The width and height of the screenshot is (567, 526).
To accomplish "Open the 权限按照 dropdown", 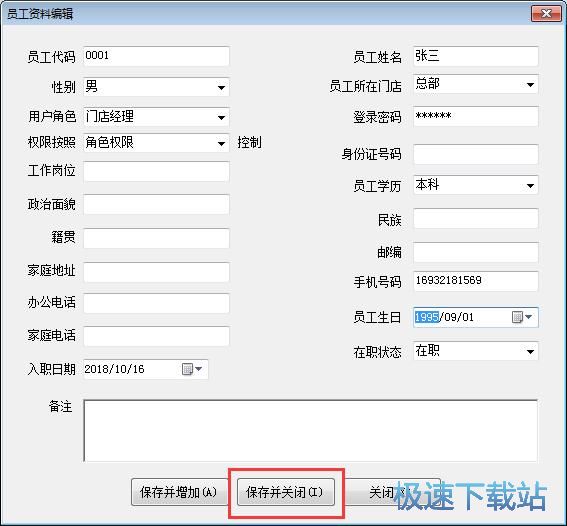I will click(221, 143).
